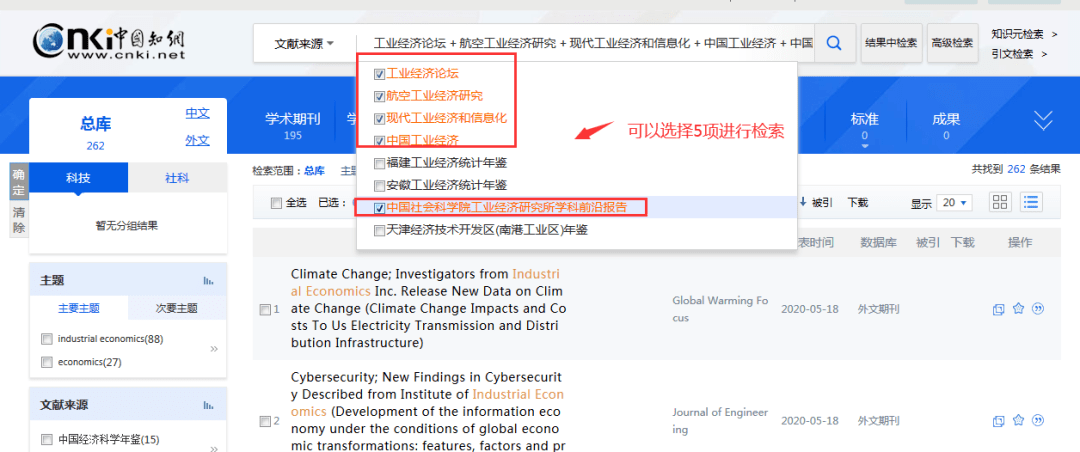
Task: Uncheck 现代工业经济和信息化 option
Action: [379, 119]
